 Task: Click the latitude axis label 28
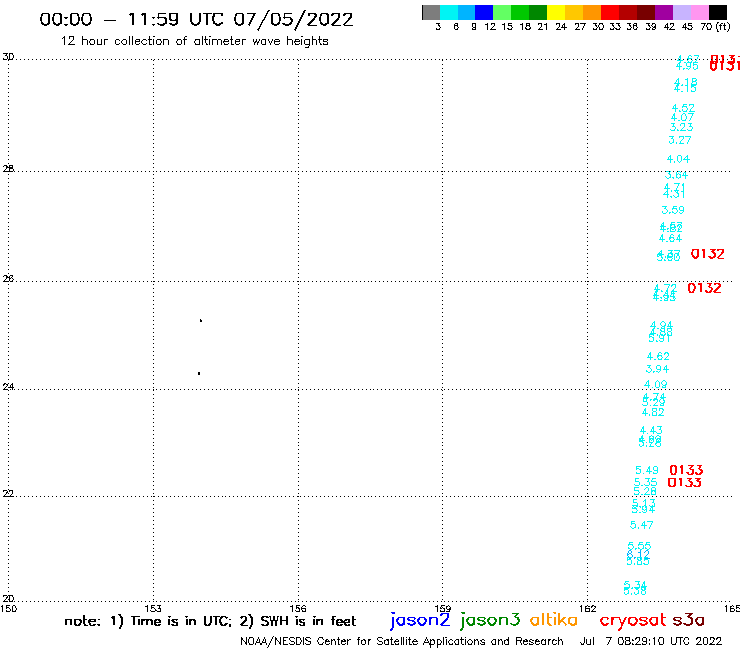coord(8,169)
